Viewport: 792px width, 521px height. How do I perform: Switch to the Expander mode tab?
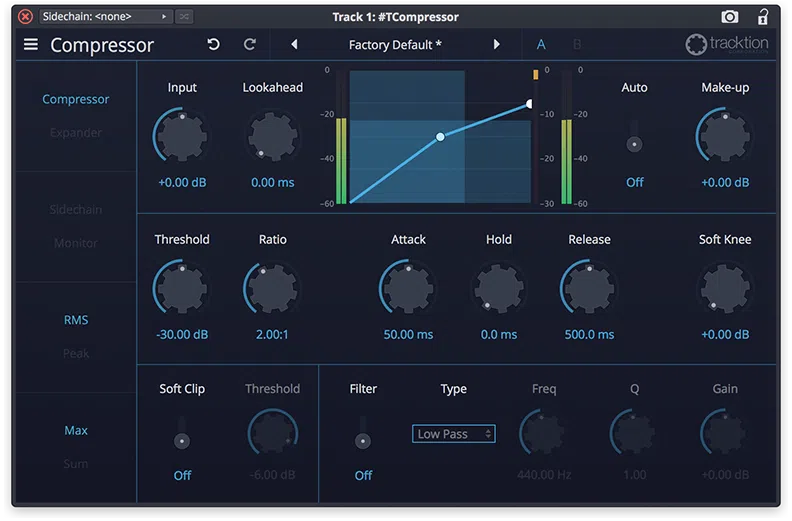click(76, 133)
